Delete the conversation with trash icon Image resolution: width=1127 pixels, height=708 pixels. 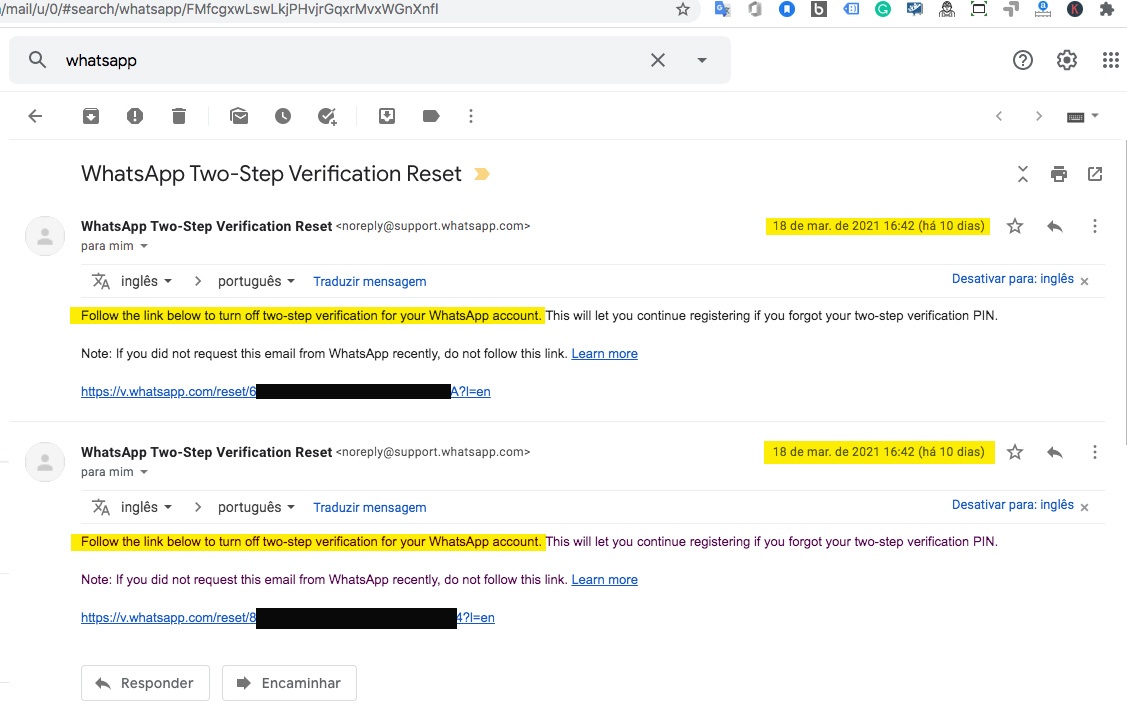179,116
